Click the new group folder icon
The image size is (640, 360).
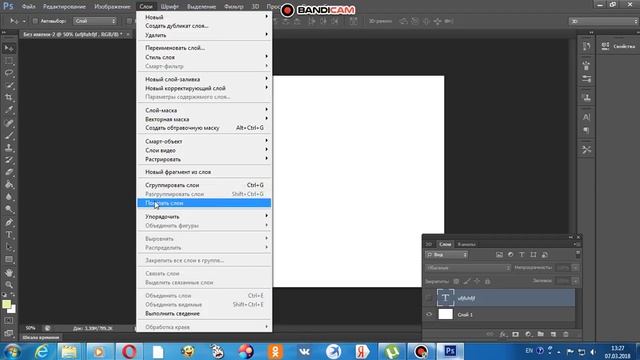(x=540, y=334)
